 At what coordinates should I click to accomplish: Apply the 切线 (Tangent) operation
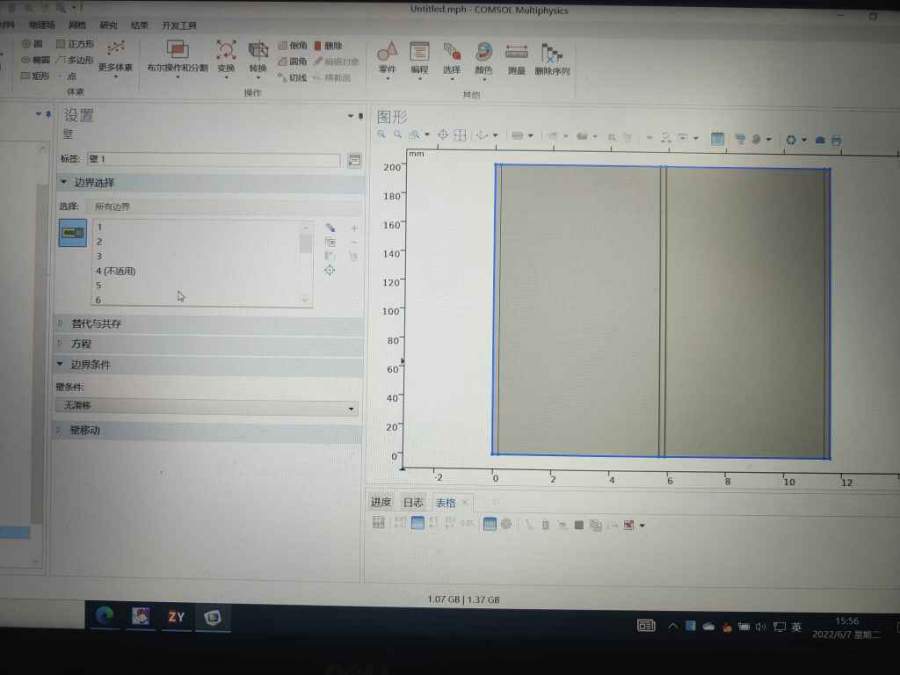point(293,77)
